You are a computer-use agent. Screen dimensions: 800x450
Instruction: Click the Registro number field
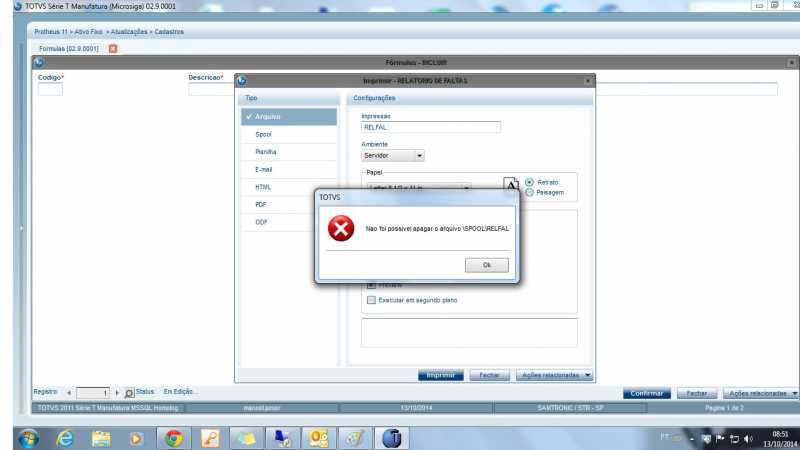(x=93, y=393)
